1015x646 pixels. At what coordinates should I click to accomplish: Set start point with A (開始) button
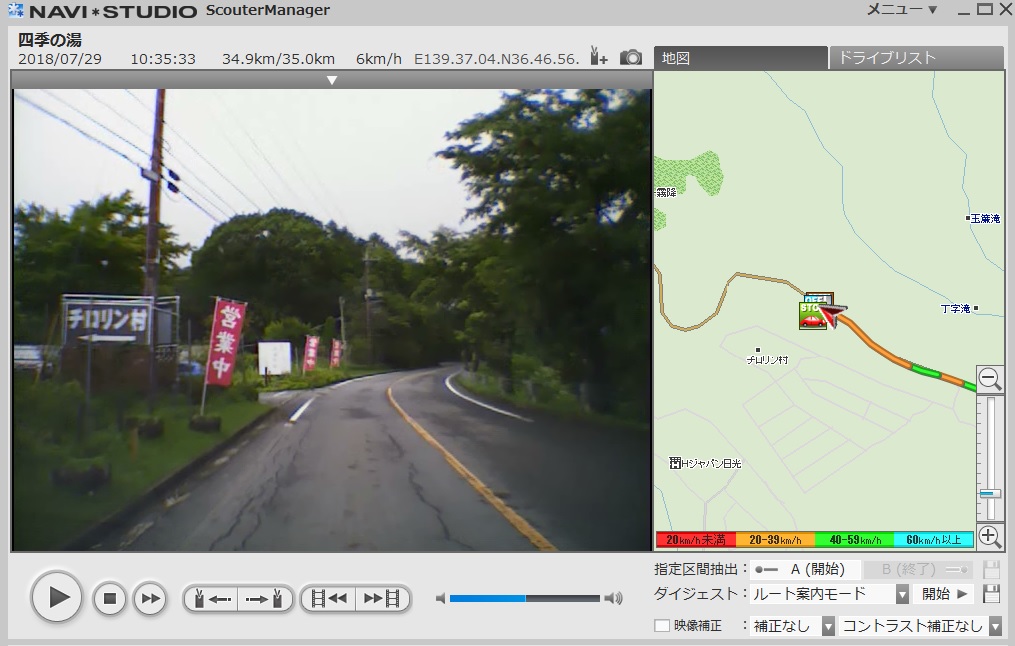(803, 569)
